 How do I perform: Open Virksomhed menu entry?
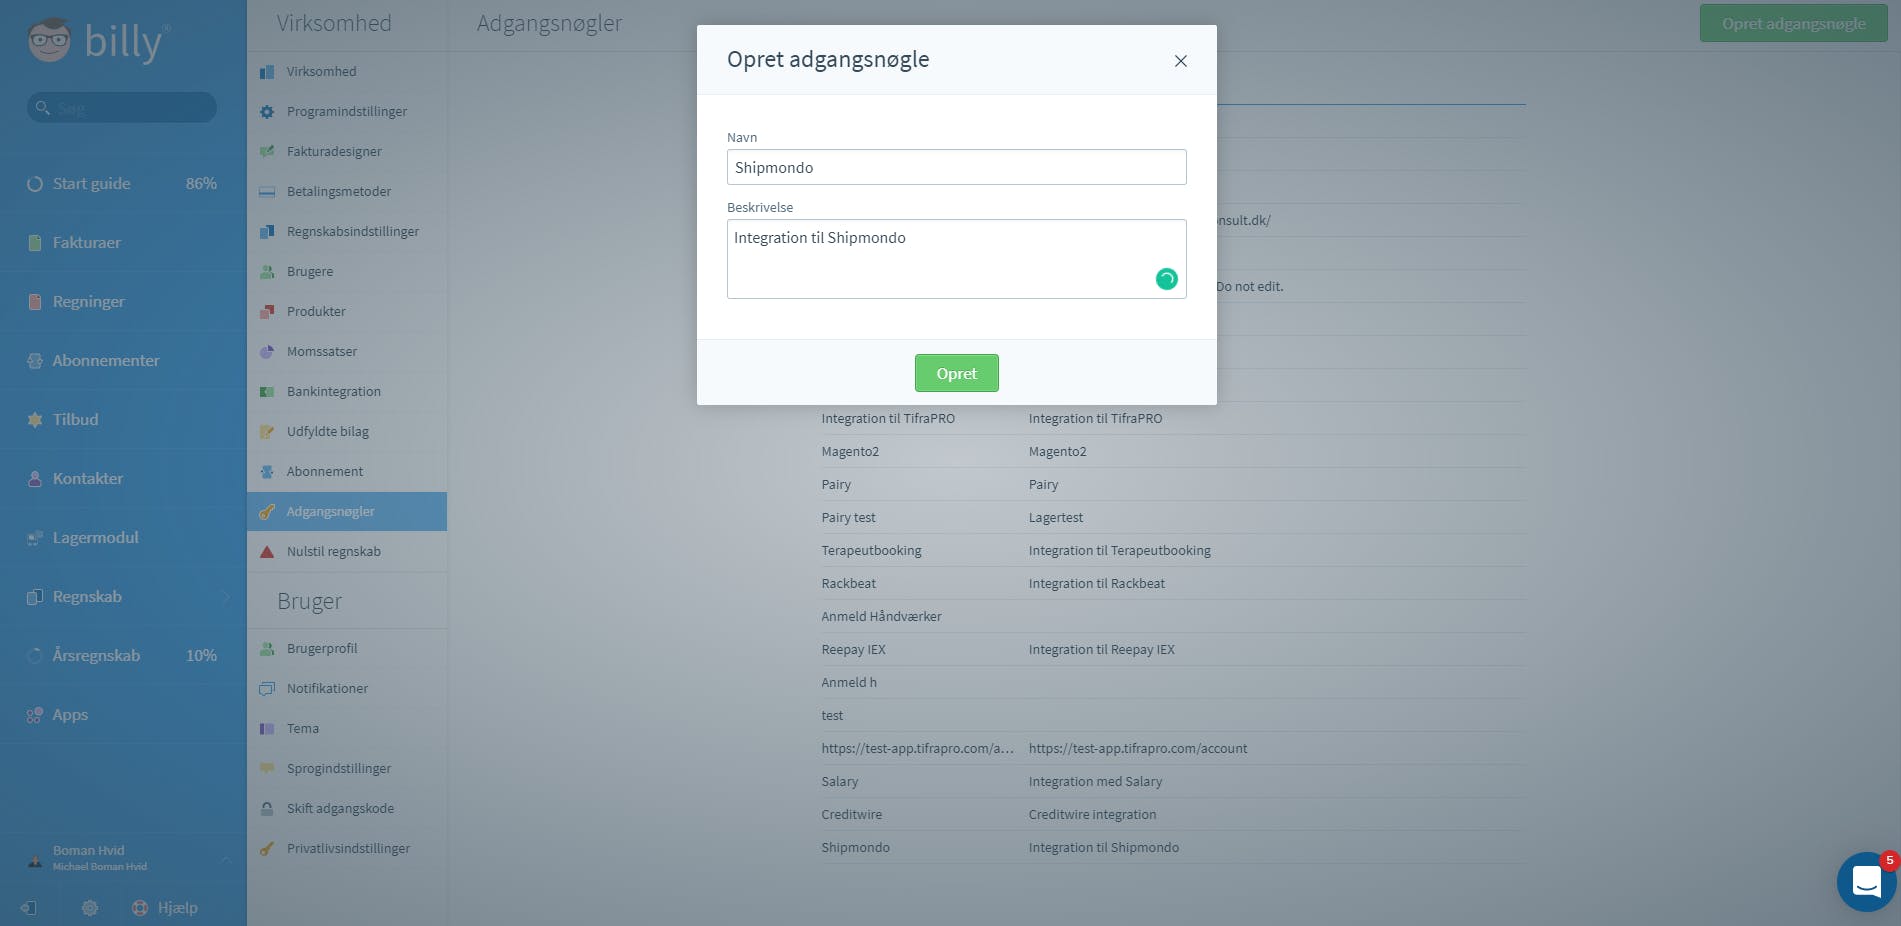point(347,72)
